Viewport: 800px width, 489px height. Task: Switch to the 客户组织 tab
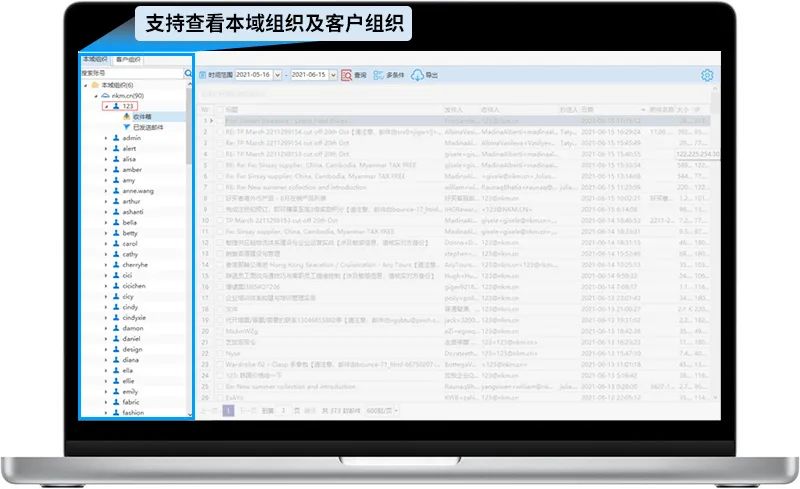pos(130,60)
